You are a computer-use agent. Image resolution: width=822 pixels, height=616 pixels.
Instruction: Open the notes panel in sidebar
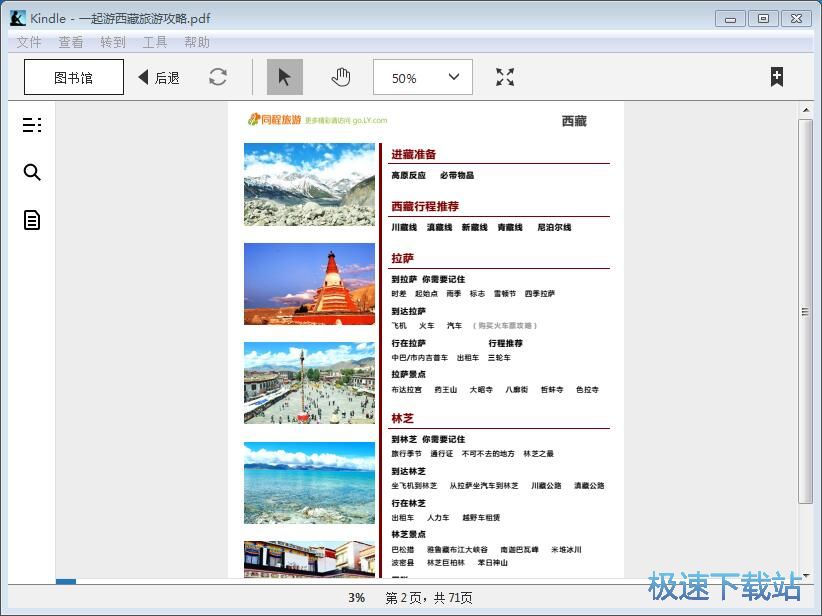(31, 220)
